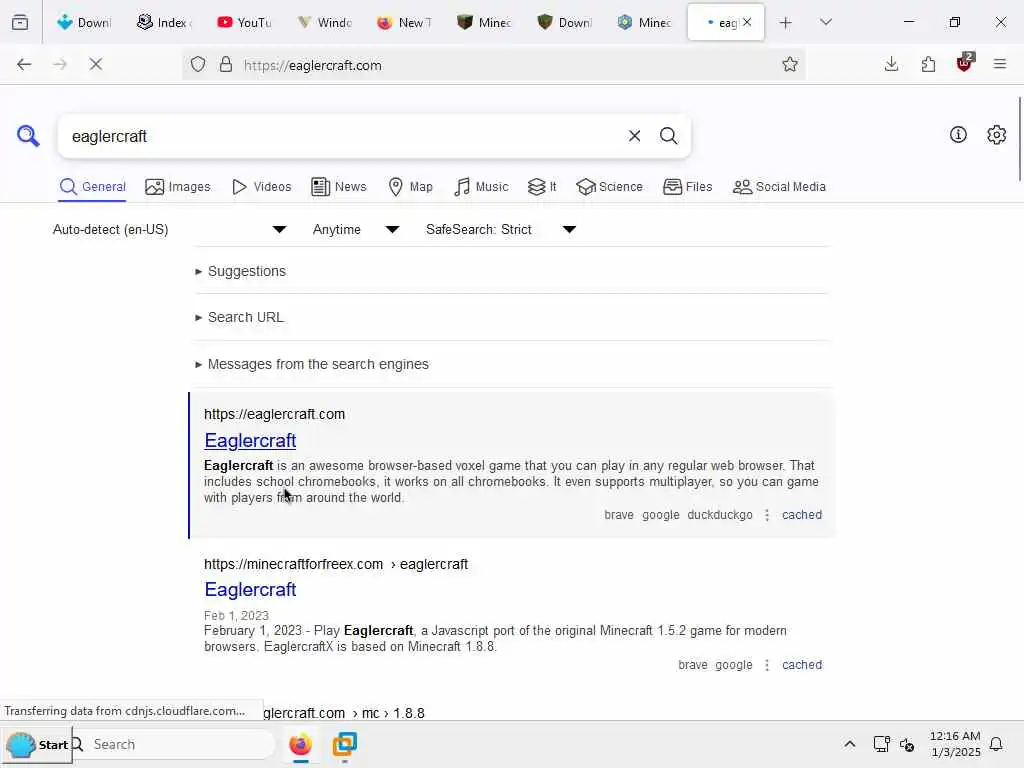Open Firefox application menu

click(999, 64)
